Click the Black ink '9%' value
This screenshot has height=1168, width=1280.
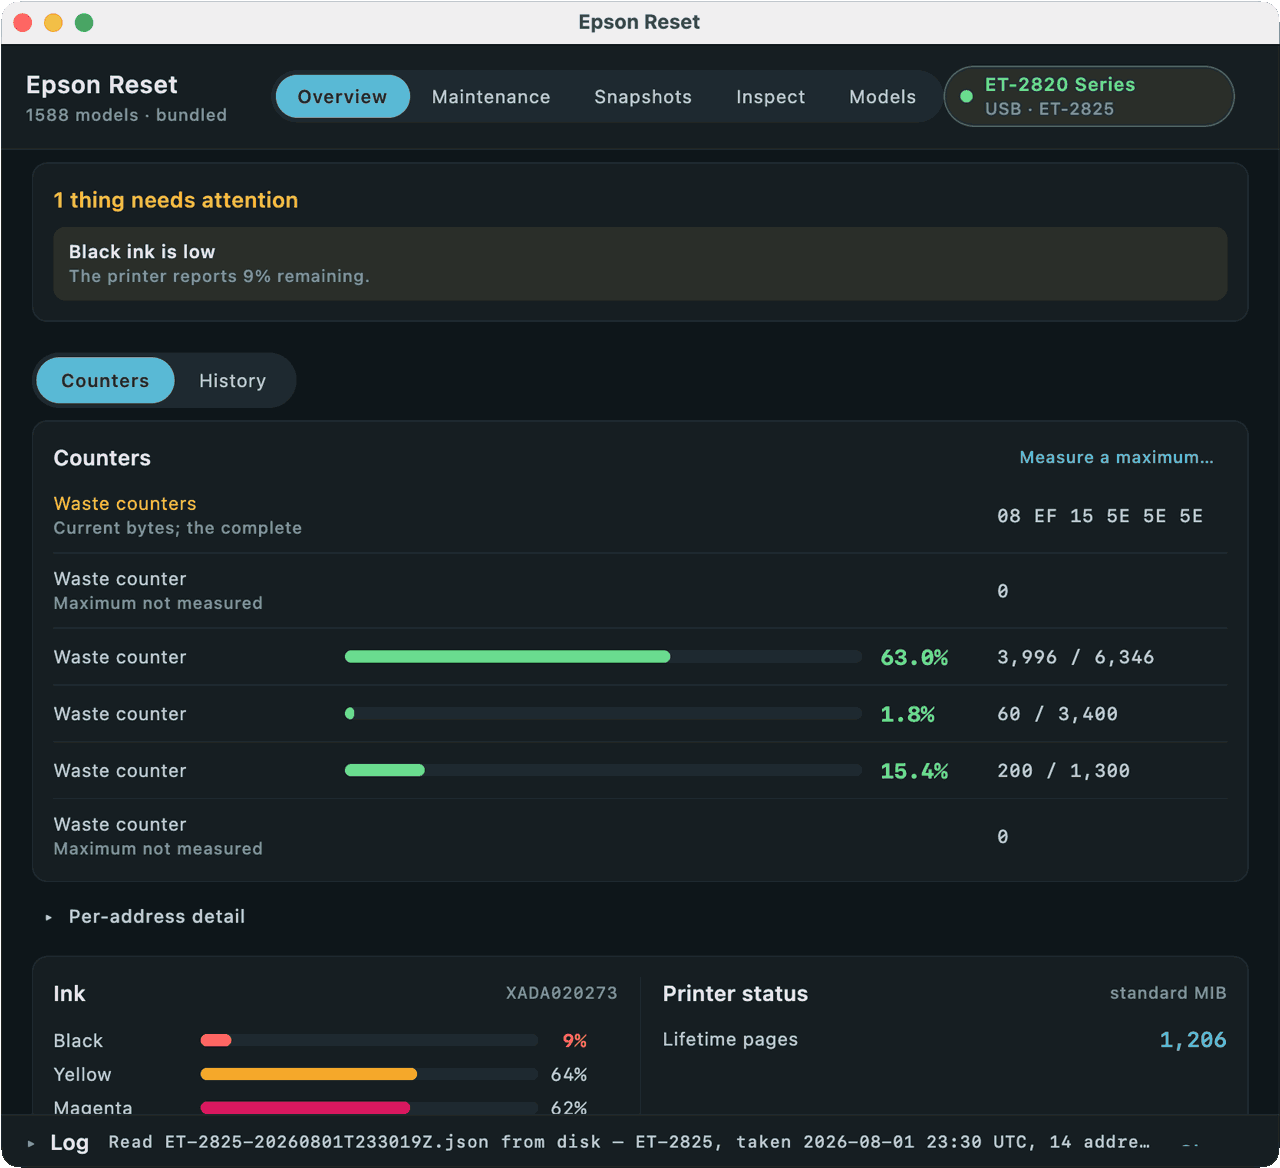(x=575, y=1041)
